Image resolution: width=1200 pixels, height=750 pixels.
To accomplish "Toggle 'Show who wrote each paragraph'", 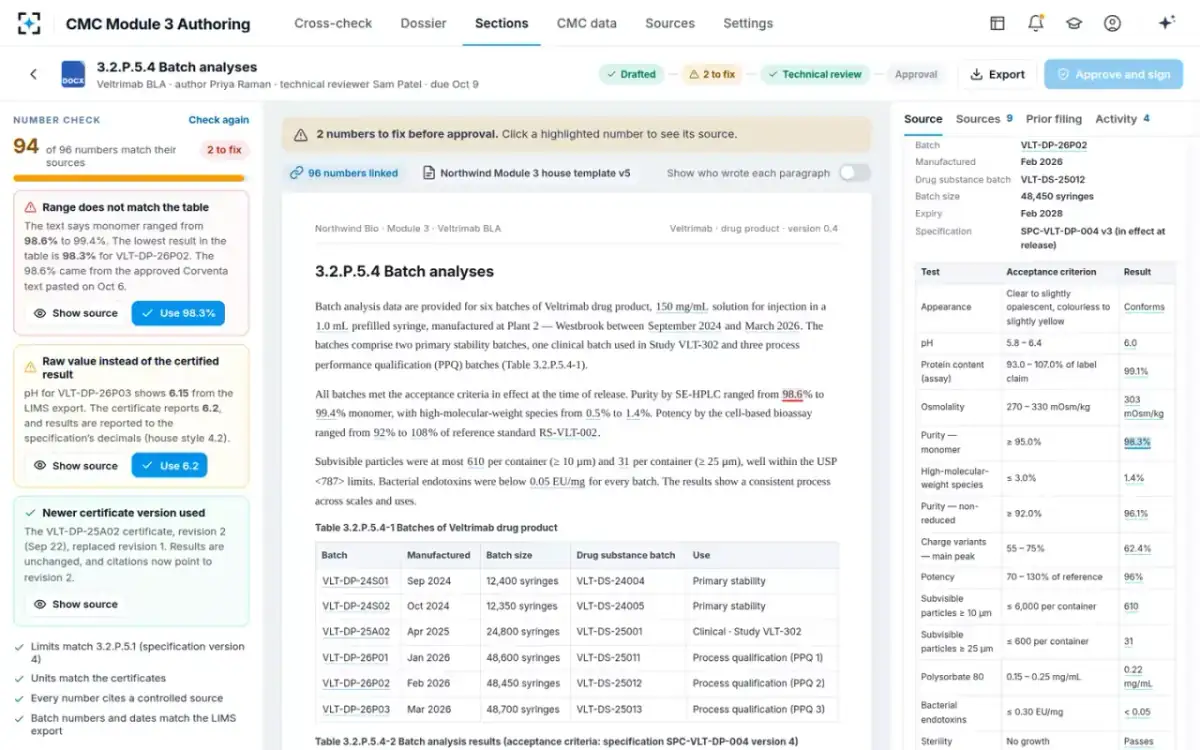I will click(x=854, y=173).
